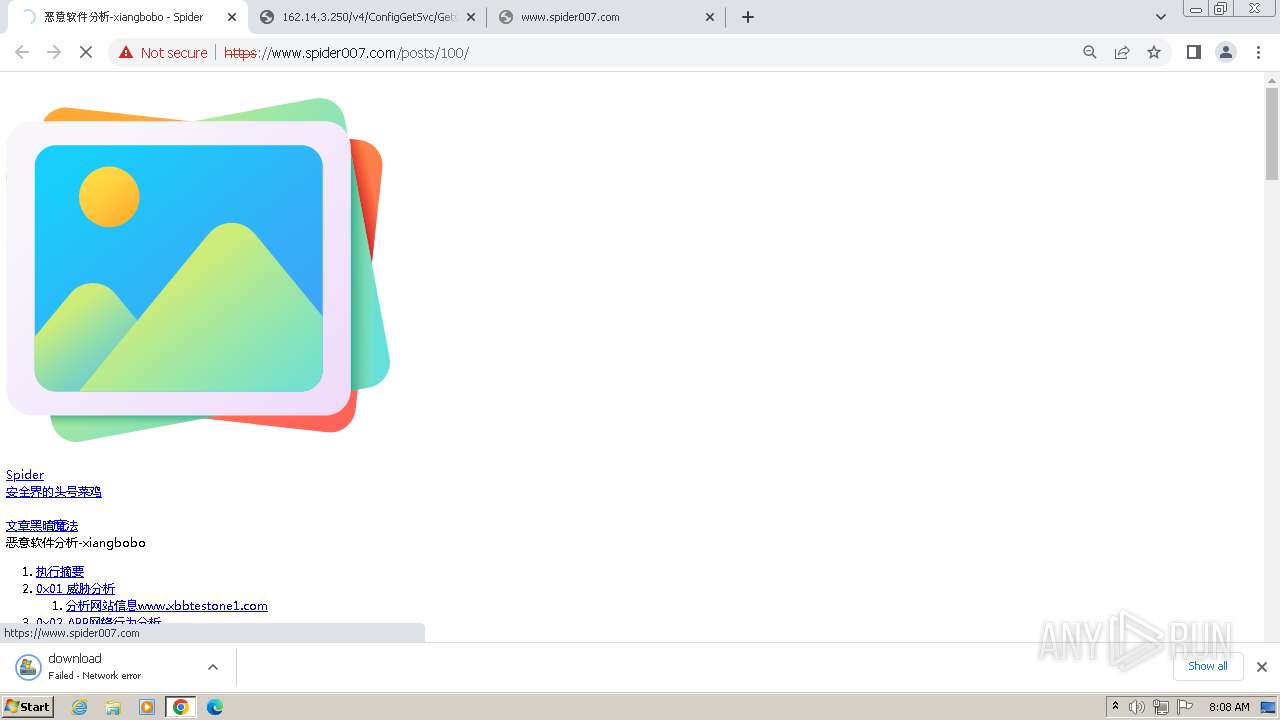Bookmark this page with the star
Viewport: 1280px width, 720px height.
pos(1154,52)
